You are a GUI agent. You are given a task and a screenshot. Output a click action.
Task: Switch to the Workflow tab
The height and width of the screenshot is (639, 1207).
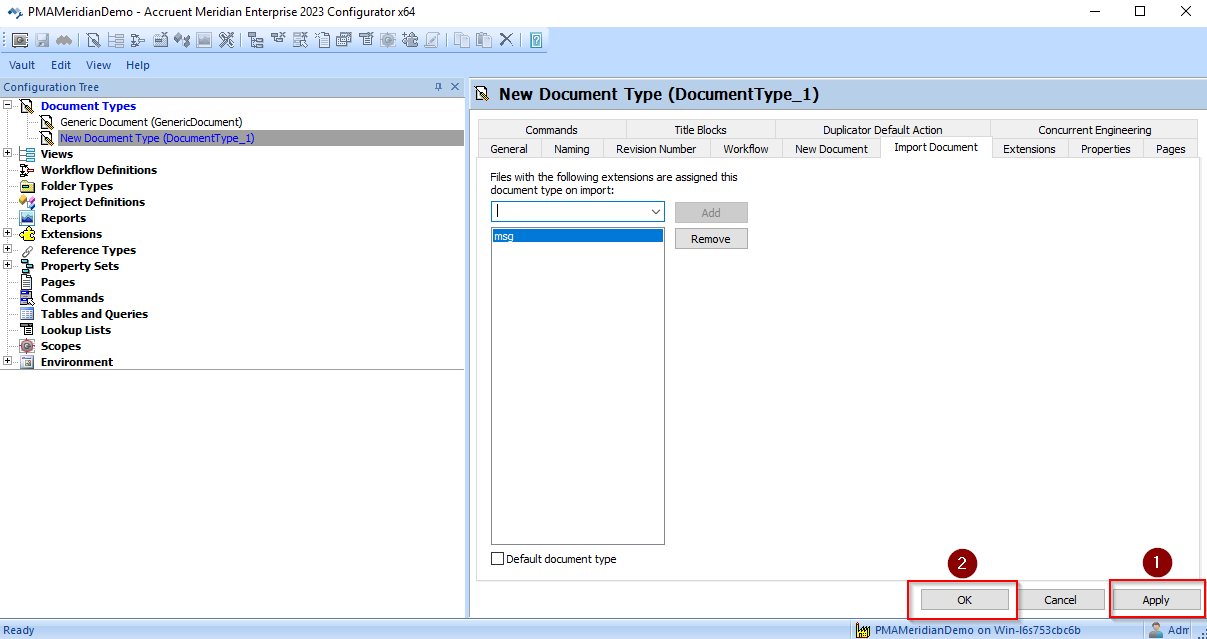[746, 149]
